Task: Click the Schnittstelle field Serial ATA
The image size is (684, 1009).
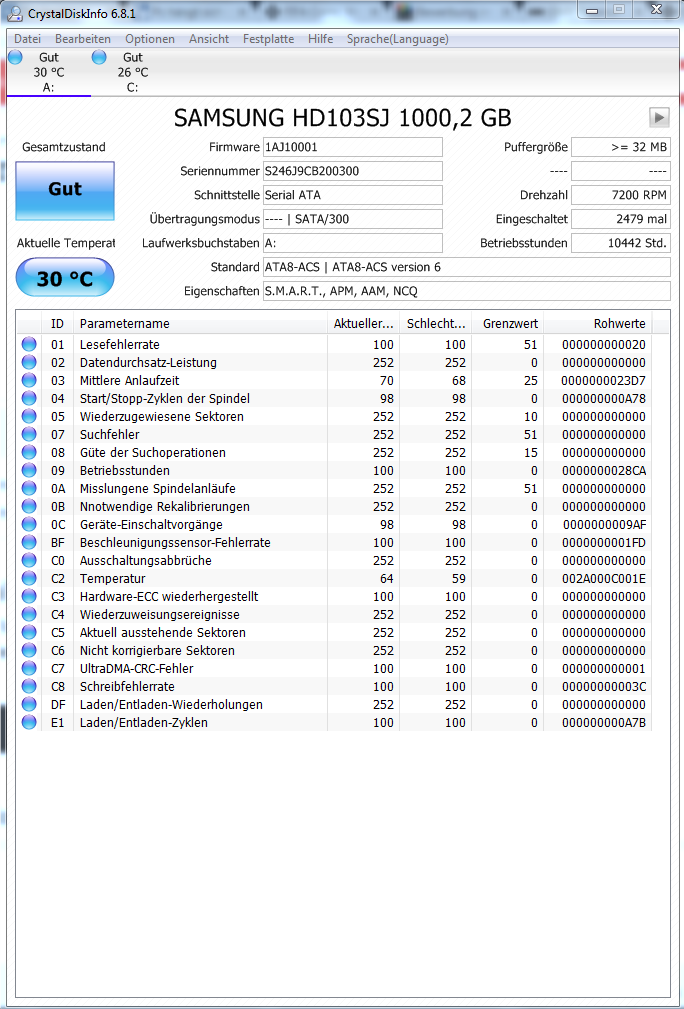Action: tap(353, 195)
